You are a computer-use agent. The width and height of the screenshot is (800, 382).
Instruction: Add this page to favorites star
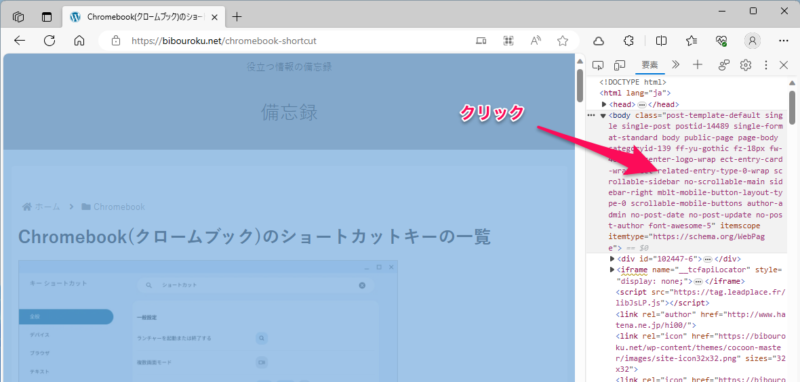click(562, 41)
